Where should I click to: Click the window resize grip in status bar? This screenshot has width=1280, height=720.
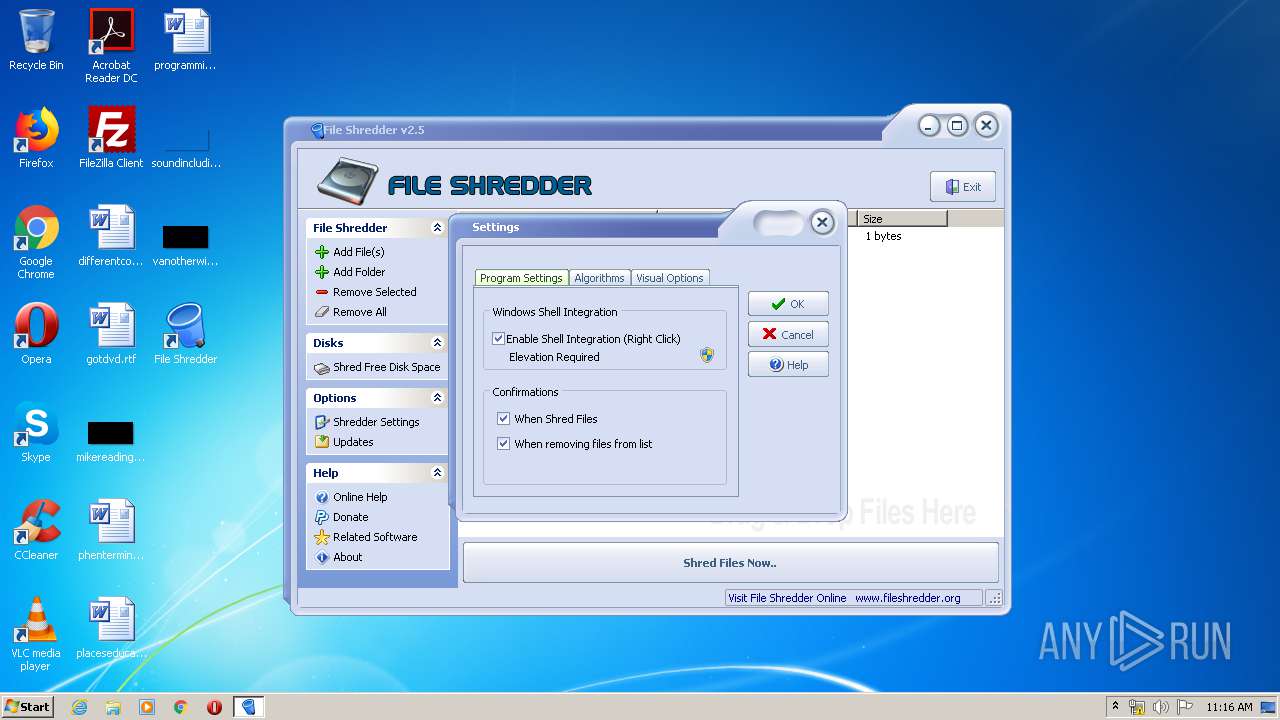pos(994,598)
